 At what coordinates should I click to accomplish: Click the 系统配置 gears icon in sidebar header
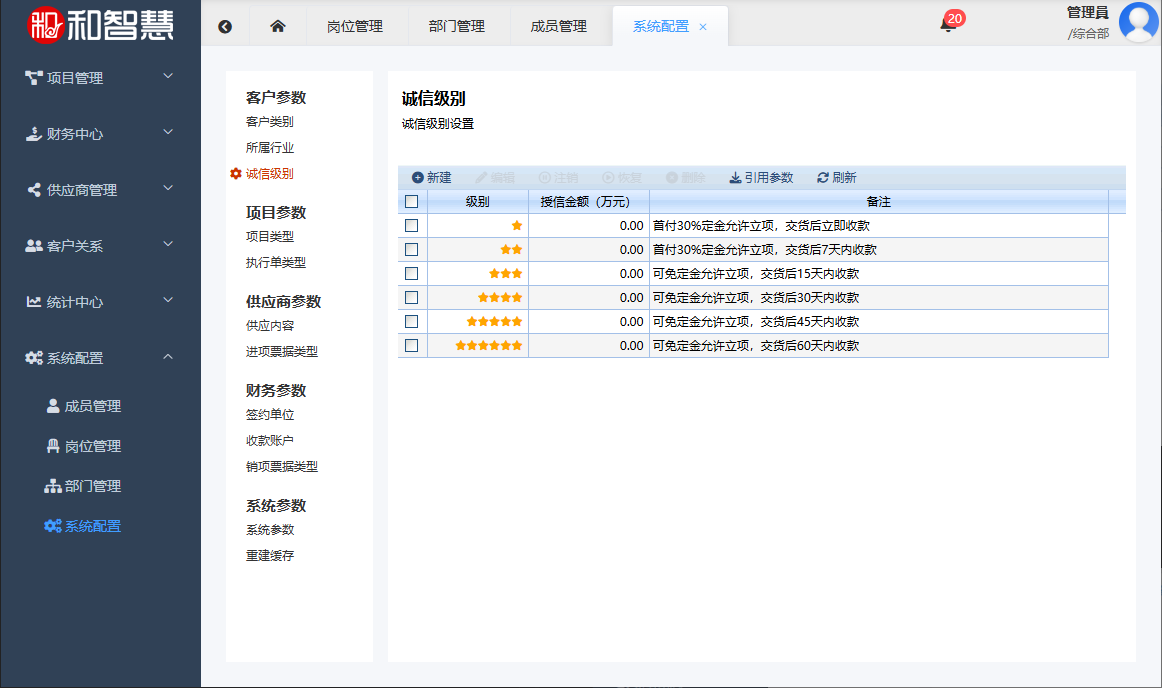click(34, 358)
